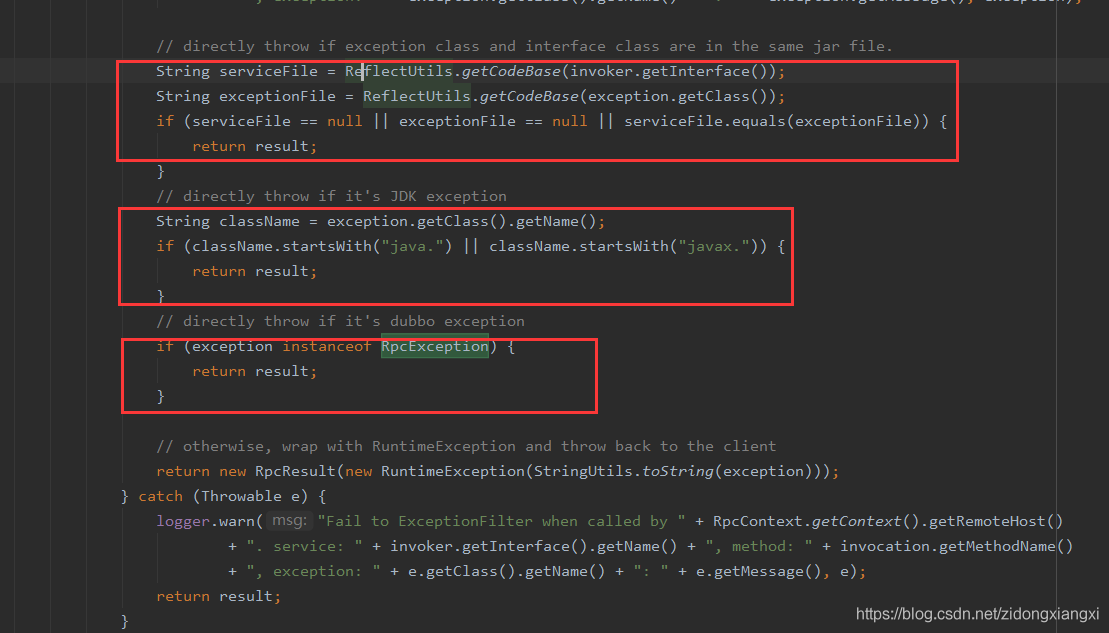Click the comment "otherwise, wrap with RuntimeException"
The height and width of the screenshot is (633, 1109).
pyautogui.click(x=466, y=446)
